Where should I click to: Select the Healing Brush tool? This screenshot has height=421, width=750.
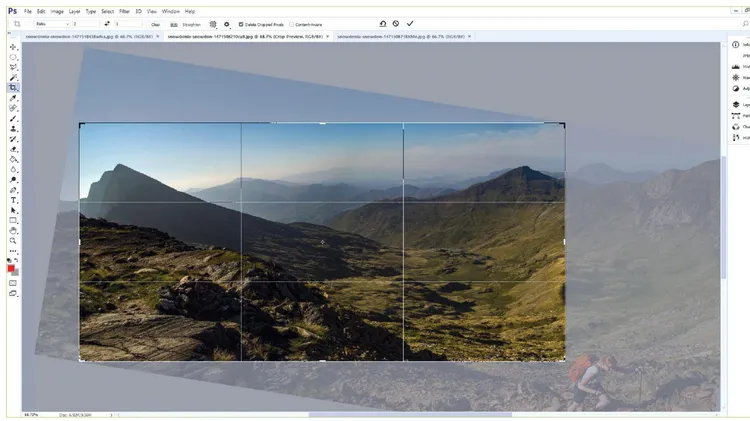(x=13, y=108)
